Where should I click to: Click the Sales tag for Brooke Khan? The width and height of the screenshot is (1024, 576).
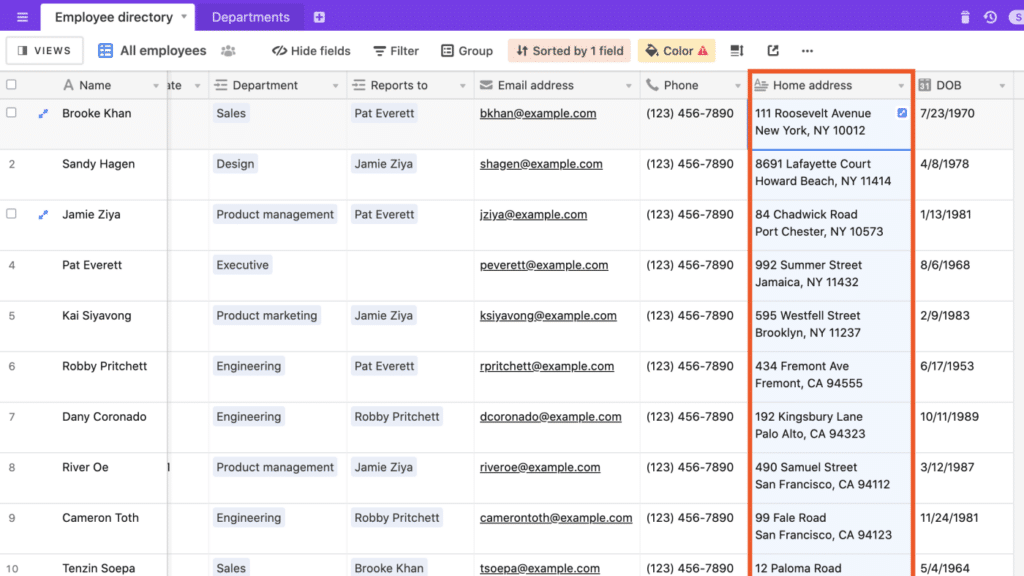pos(231,114)
